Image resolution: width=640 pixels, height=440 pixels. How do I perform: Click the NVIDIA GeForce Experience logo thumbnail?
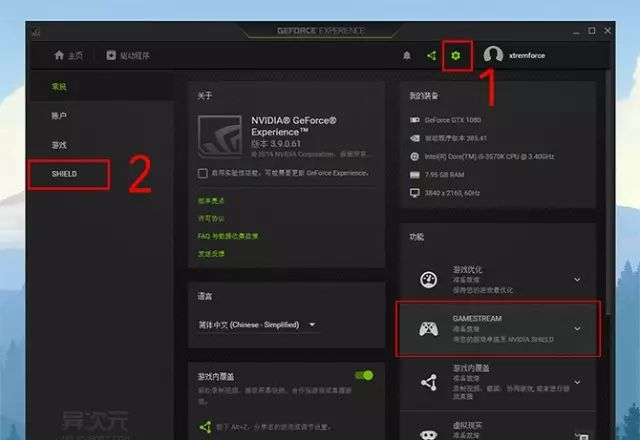(220, 136)
